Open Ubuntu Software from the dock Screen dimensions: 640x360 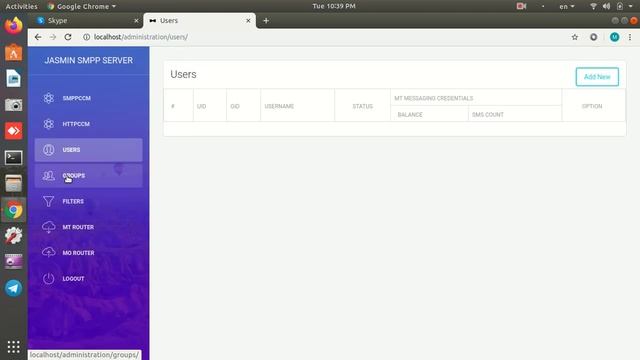[13, 53]
